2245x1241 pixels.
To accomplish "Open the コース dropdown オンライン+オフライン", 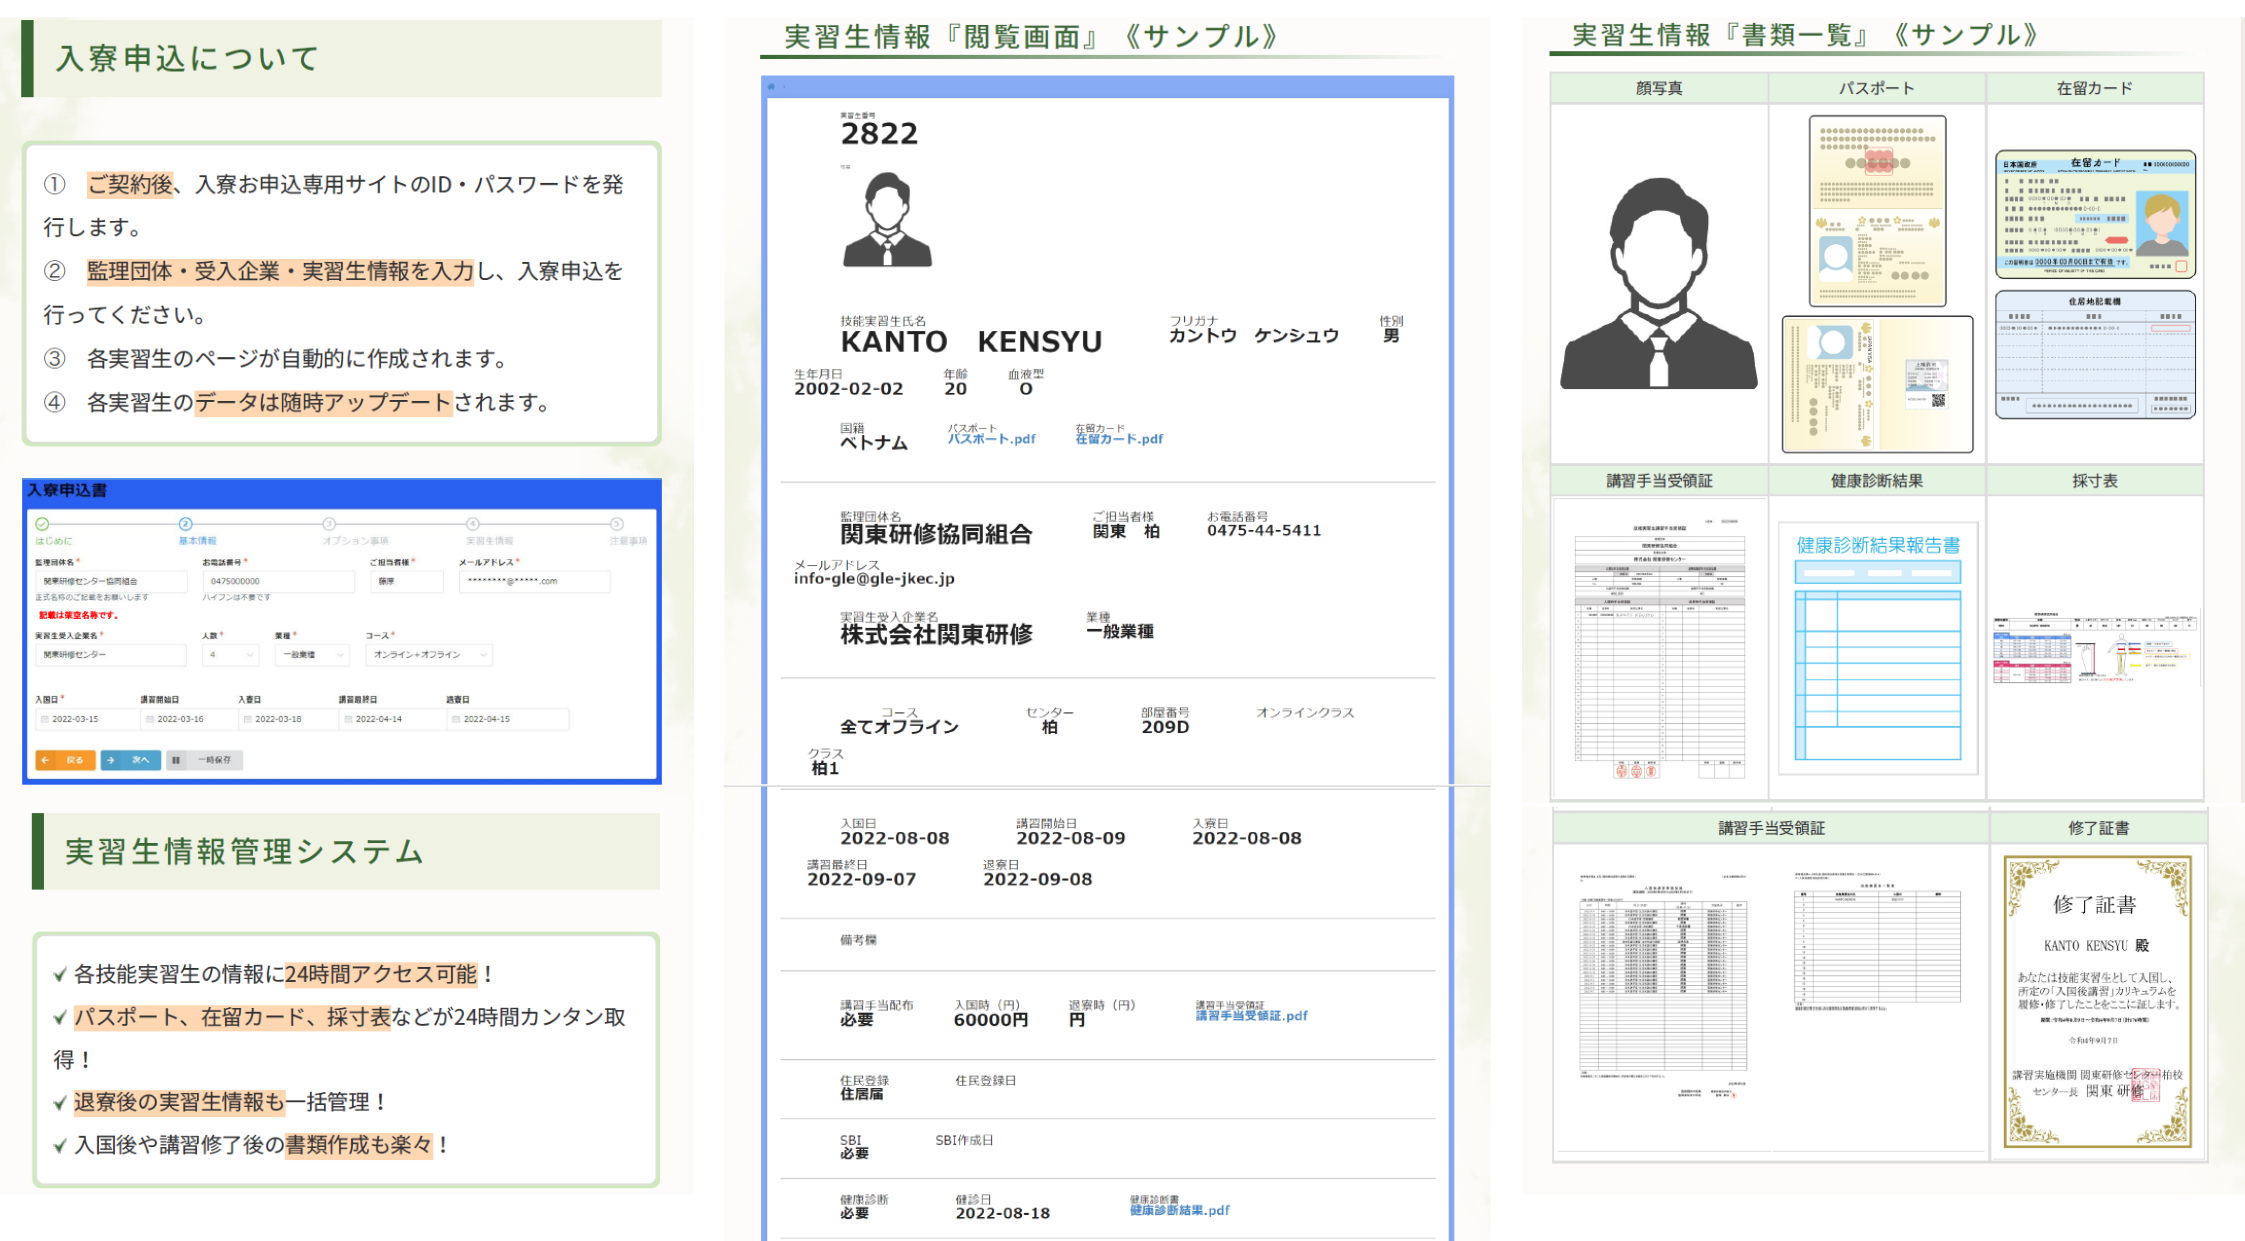I will point(428,655).
